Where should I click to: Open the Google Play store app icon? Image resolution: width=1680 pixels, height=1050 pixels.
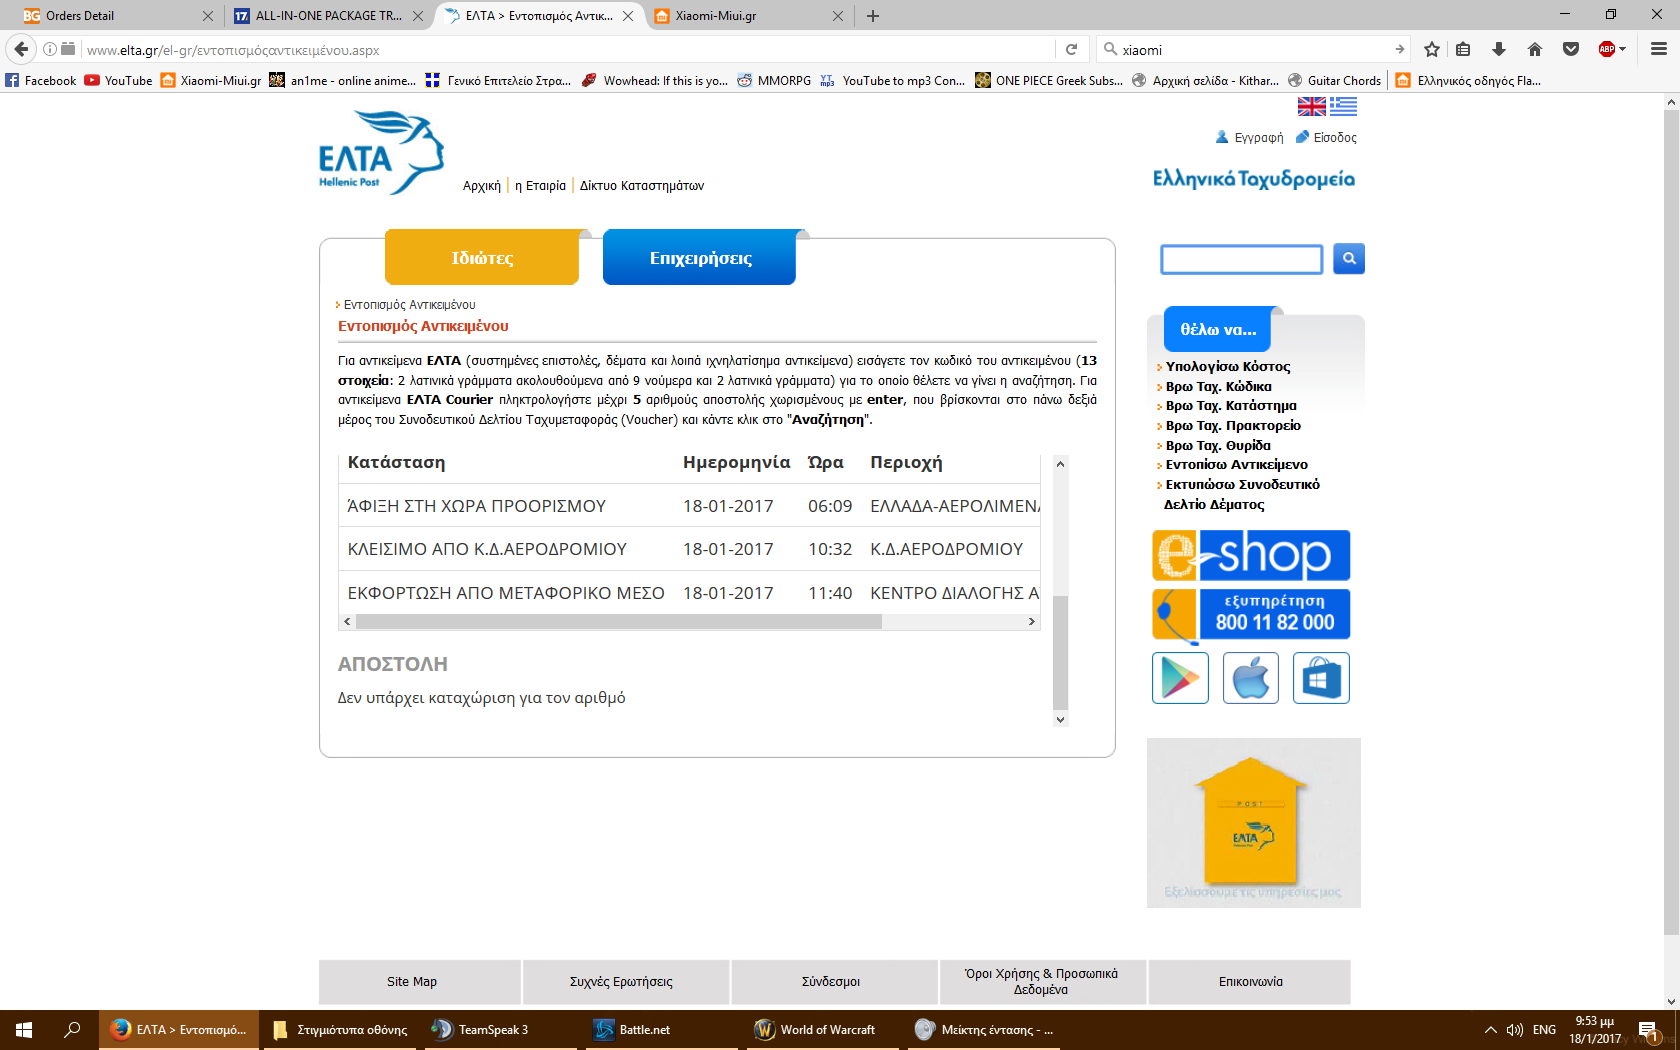tap(1180, 678)
